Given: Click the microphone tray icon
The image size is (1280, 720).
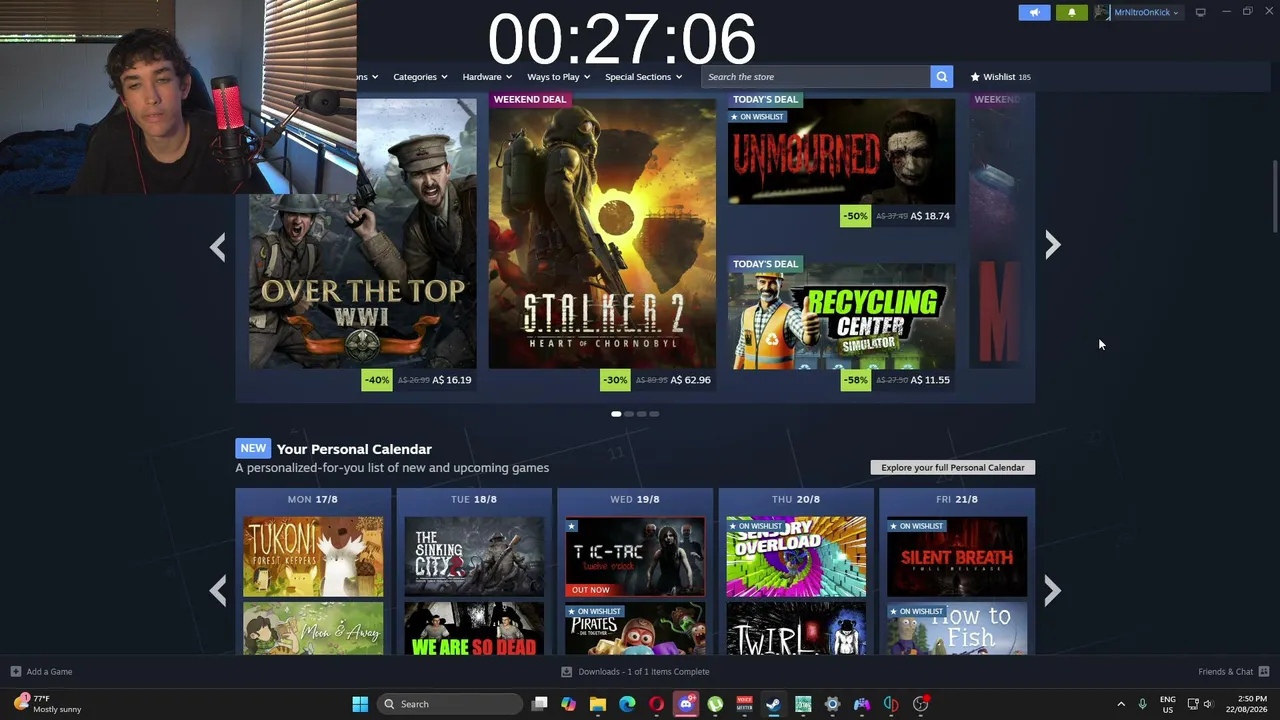Looking at the screenshot, I should click(1142, 704).
